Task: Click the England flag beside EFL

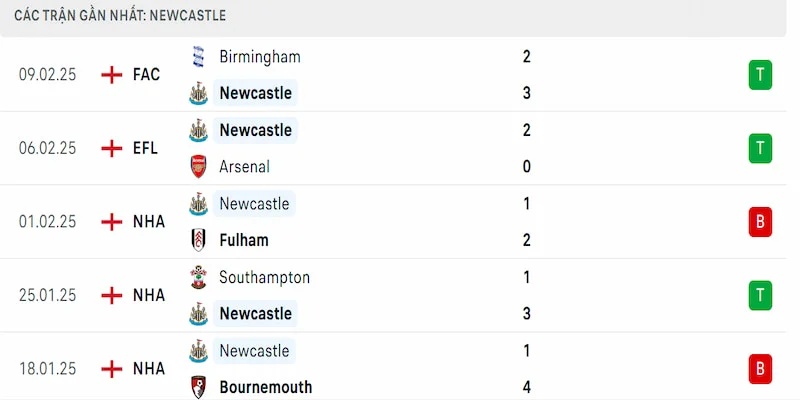Action: (112, 148)
